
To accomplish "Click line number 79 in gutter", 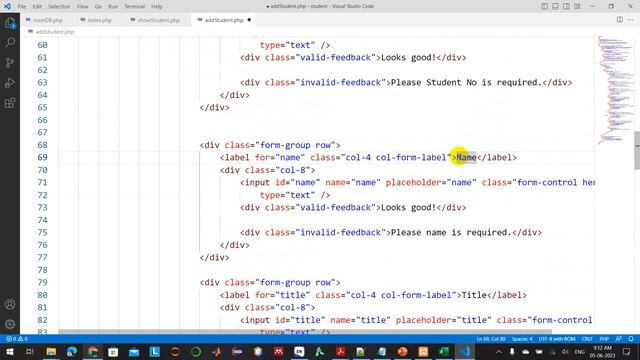I will pyautogui.click(x=42, y=282).
